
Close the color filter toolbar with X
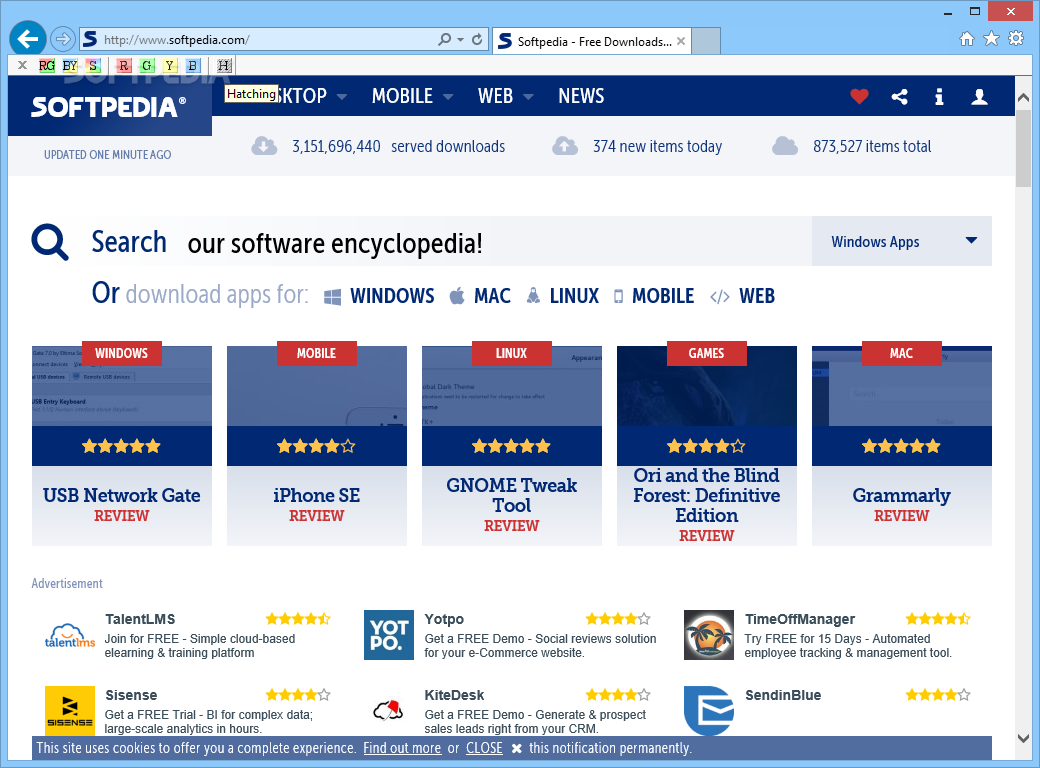tap(23, 65)
